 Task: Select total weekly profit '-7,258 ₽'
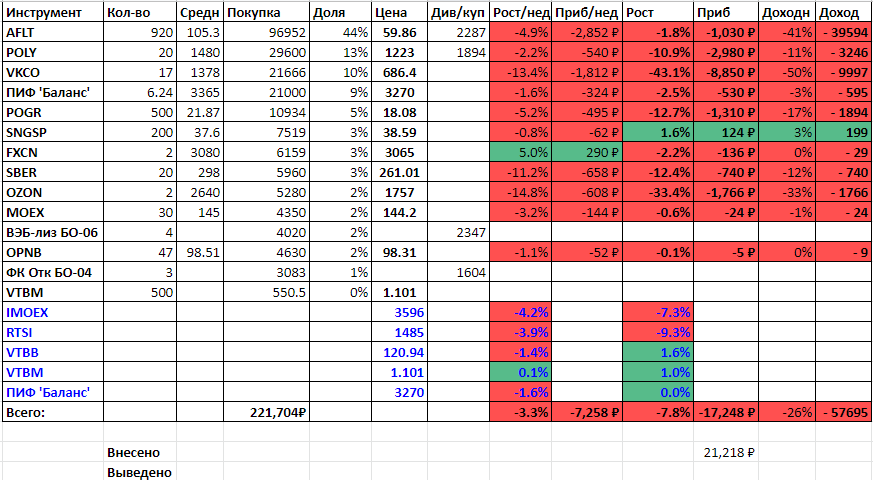(587, 413)
